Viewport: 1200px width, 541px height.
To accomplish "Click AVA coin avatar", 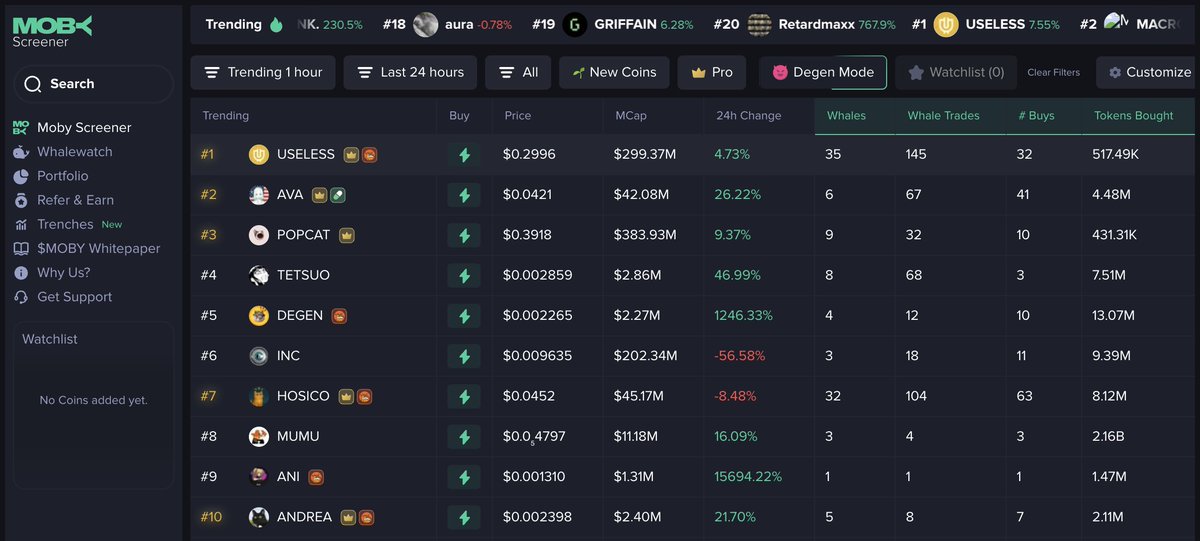I will tap(259, 195).
